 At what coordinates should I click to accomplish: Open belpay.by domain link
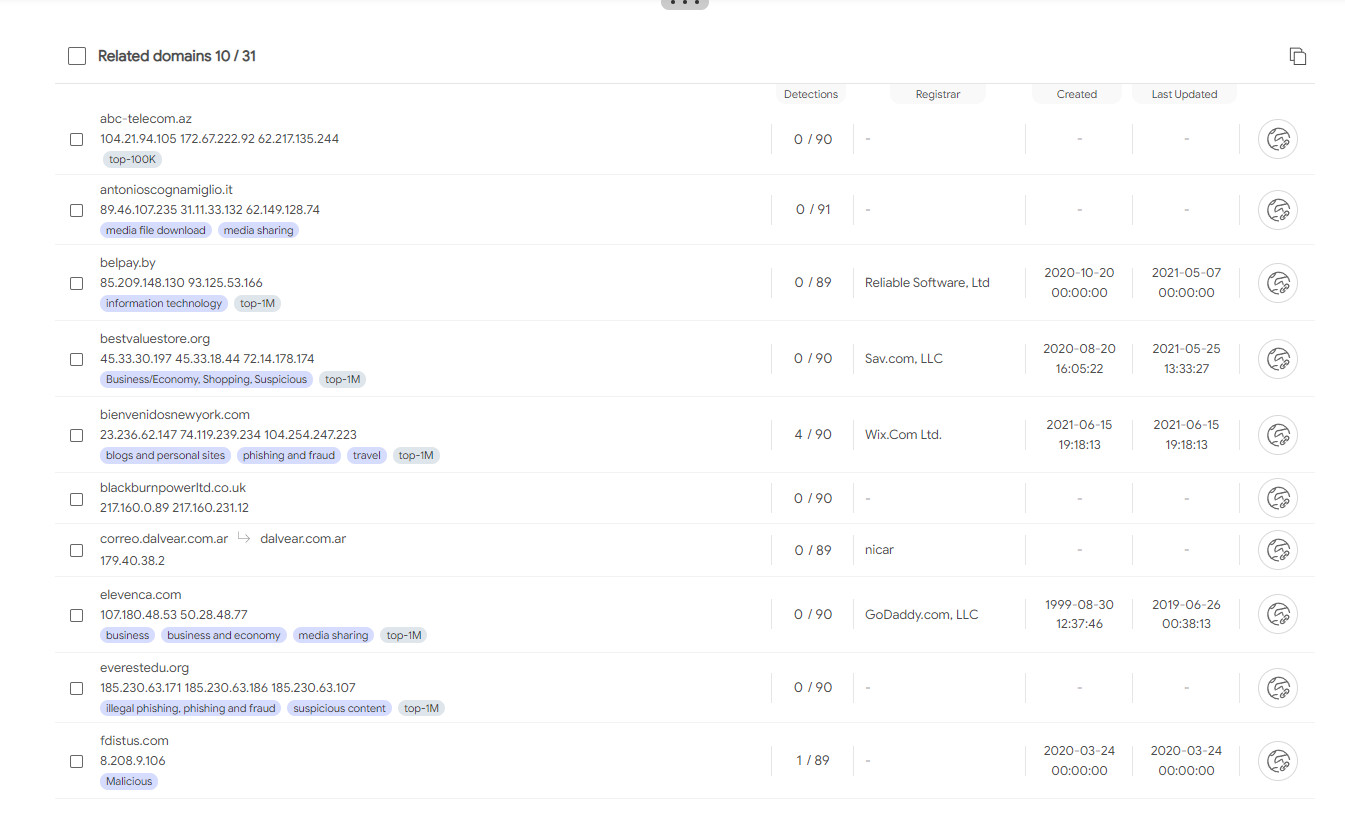[x=128, y=262]
